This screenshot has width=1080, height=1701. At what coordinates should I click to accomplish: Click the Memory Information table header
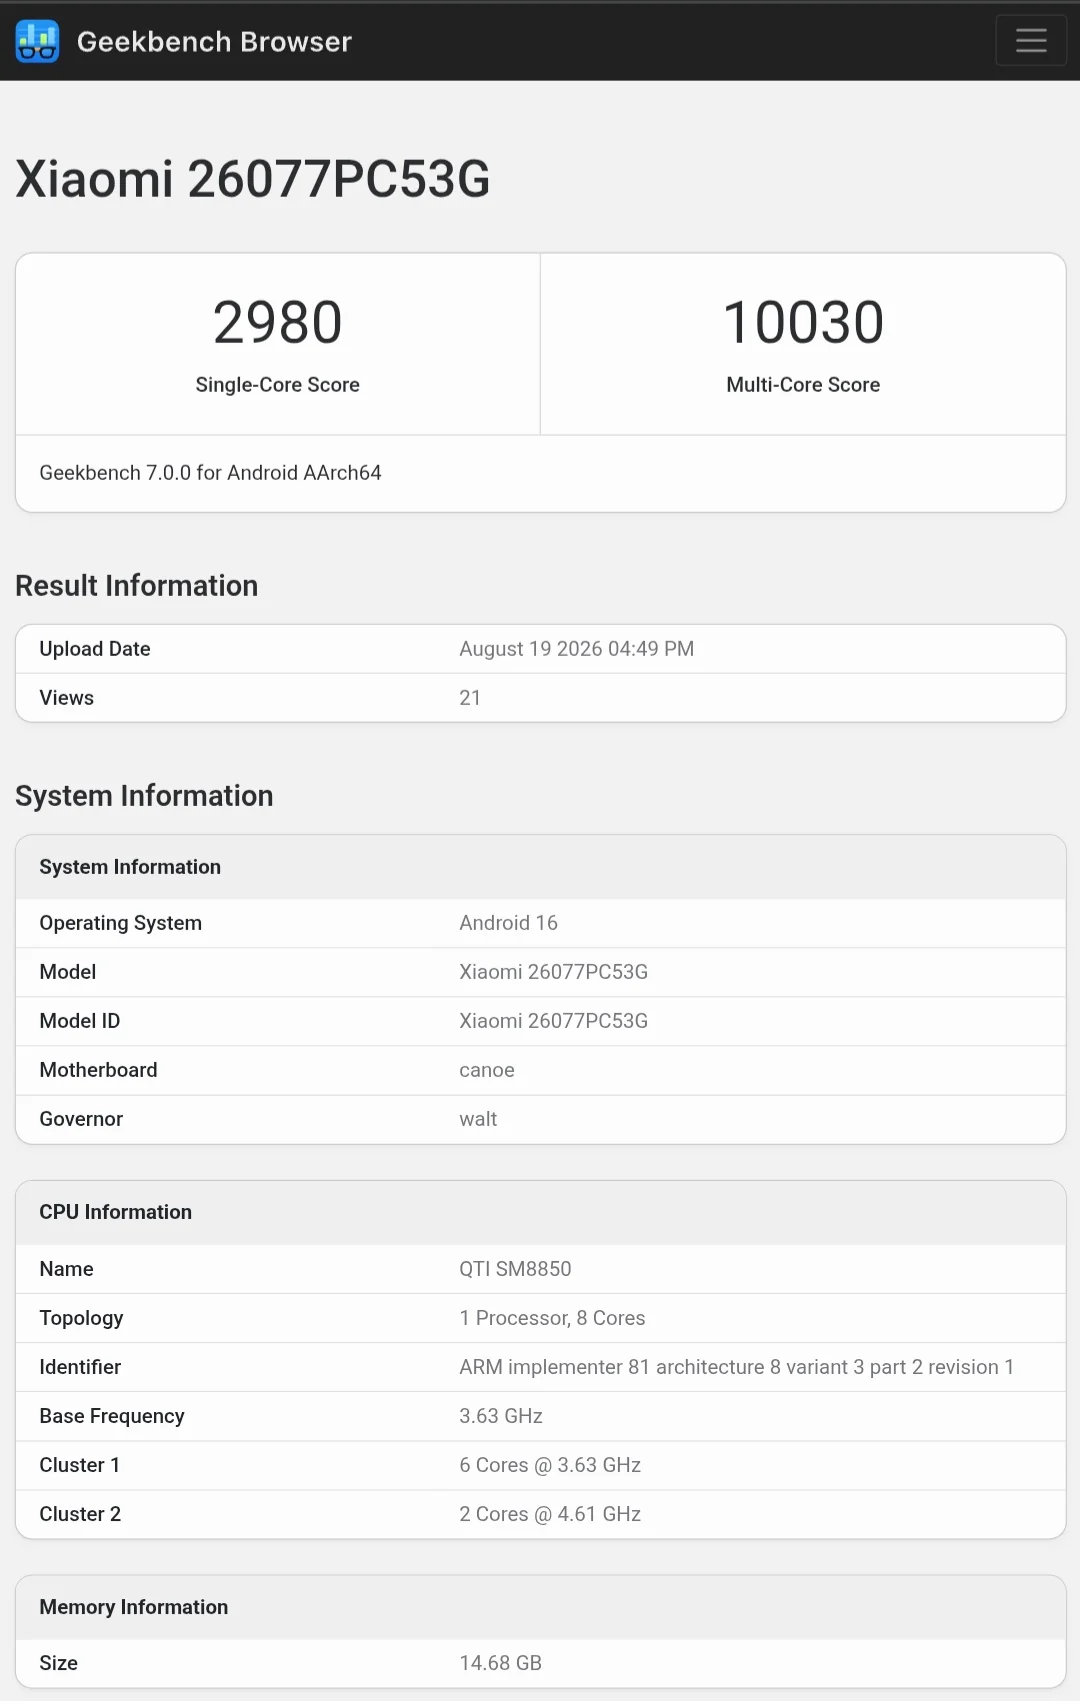click(134, 1607)
